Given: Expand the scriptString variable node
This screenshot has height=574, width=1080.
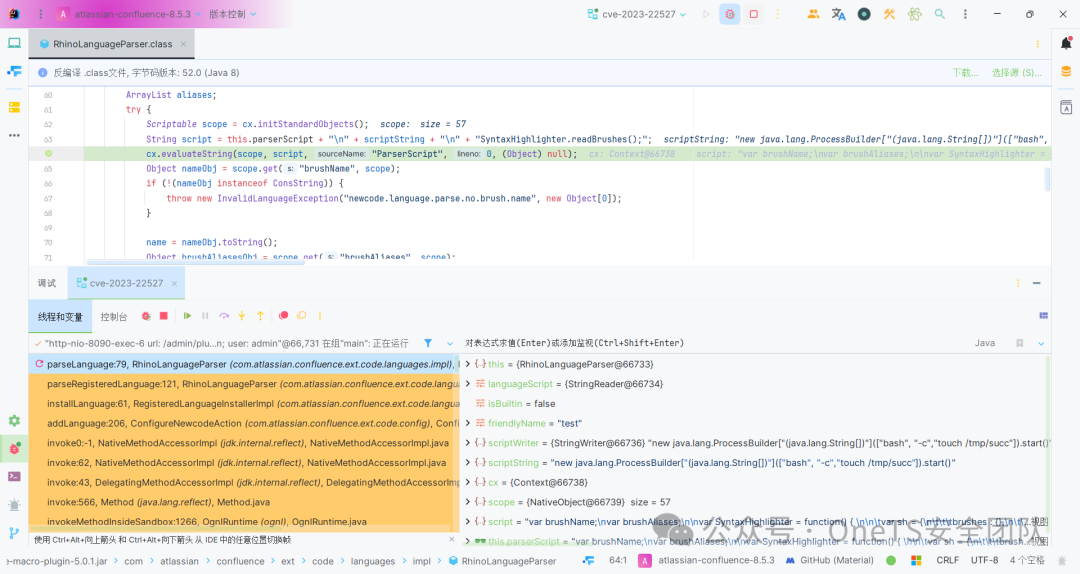Looking at the screenshot, I should [468, 462].
